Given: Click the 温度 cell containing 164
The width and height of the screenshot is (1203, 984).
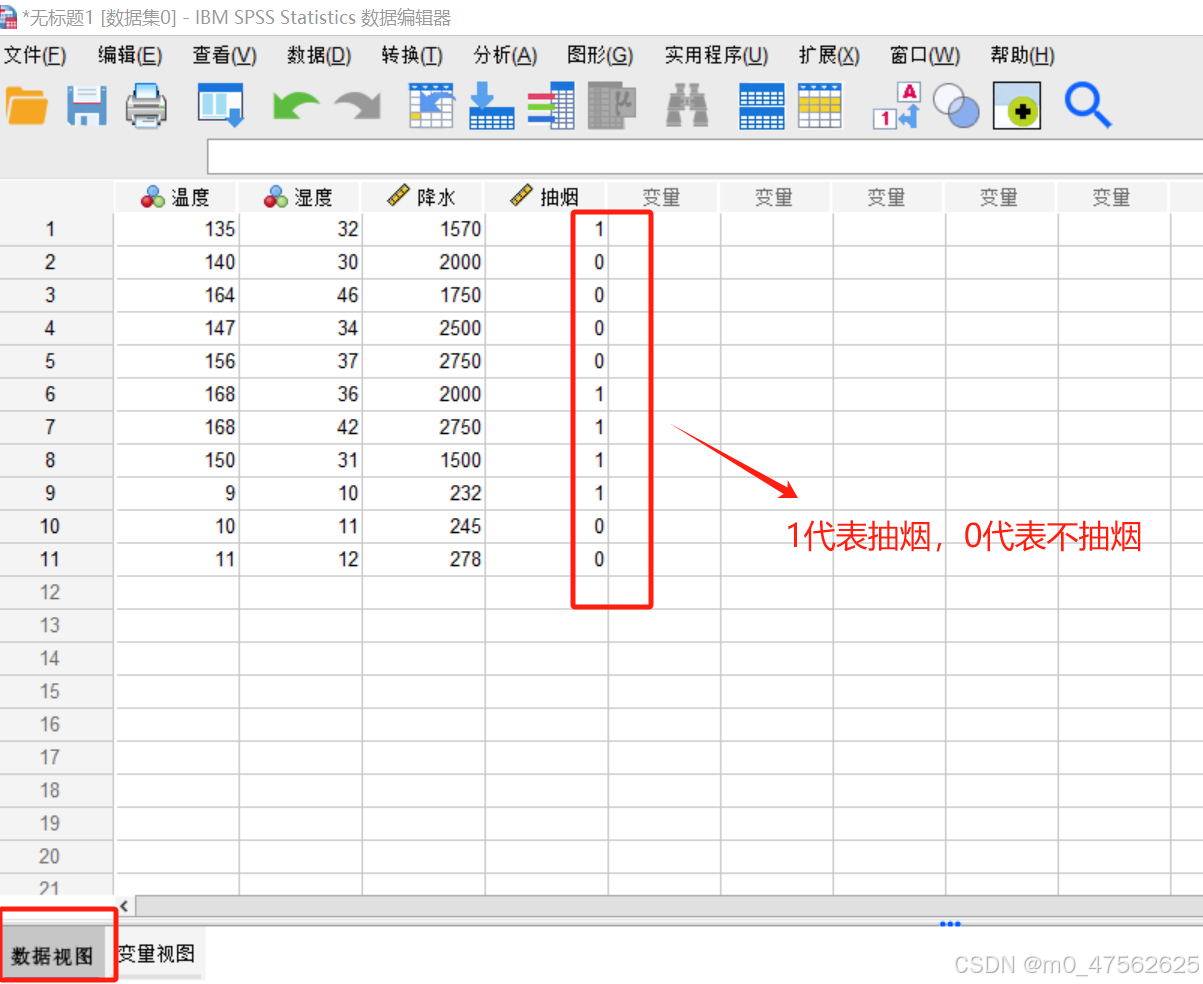Looking at the screenshot, I should click(176, 295).
